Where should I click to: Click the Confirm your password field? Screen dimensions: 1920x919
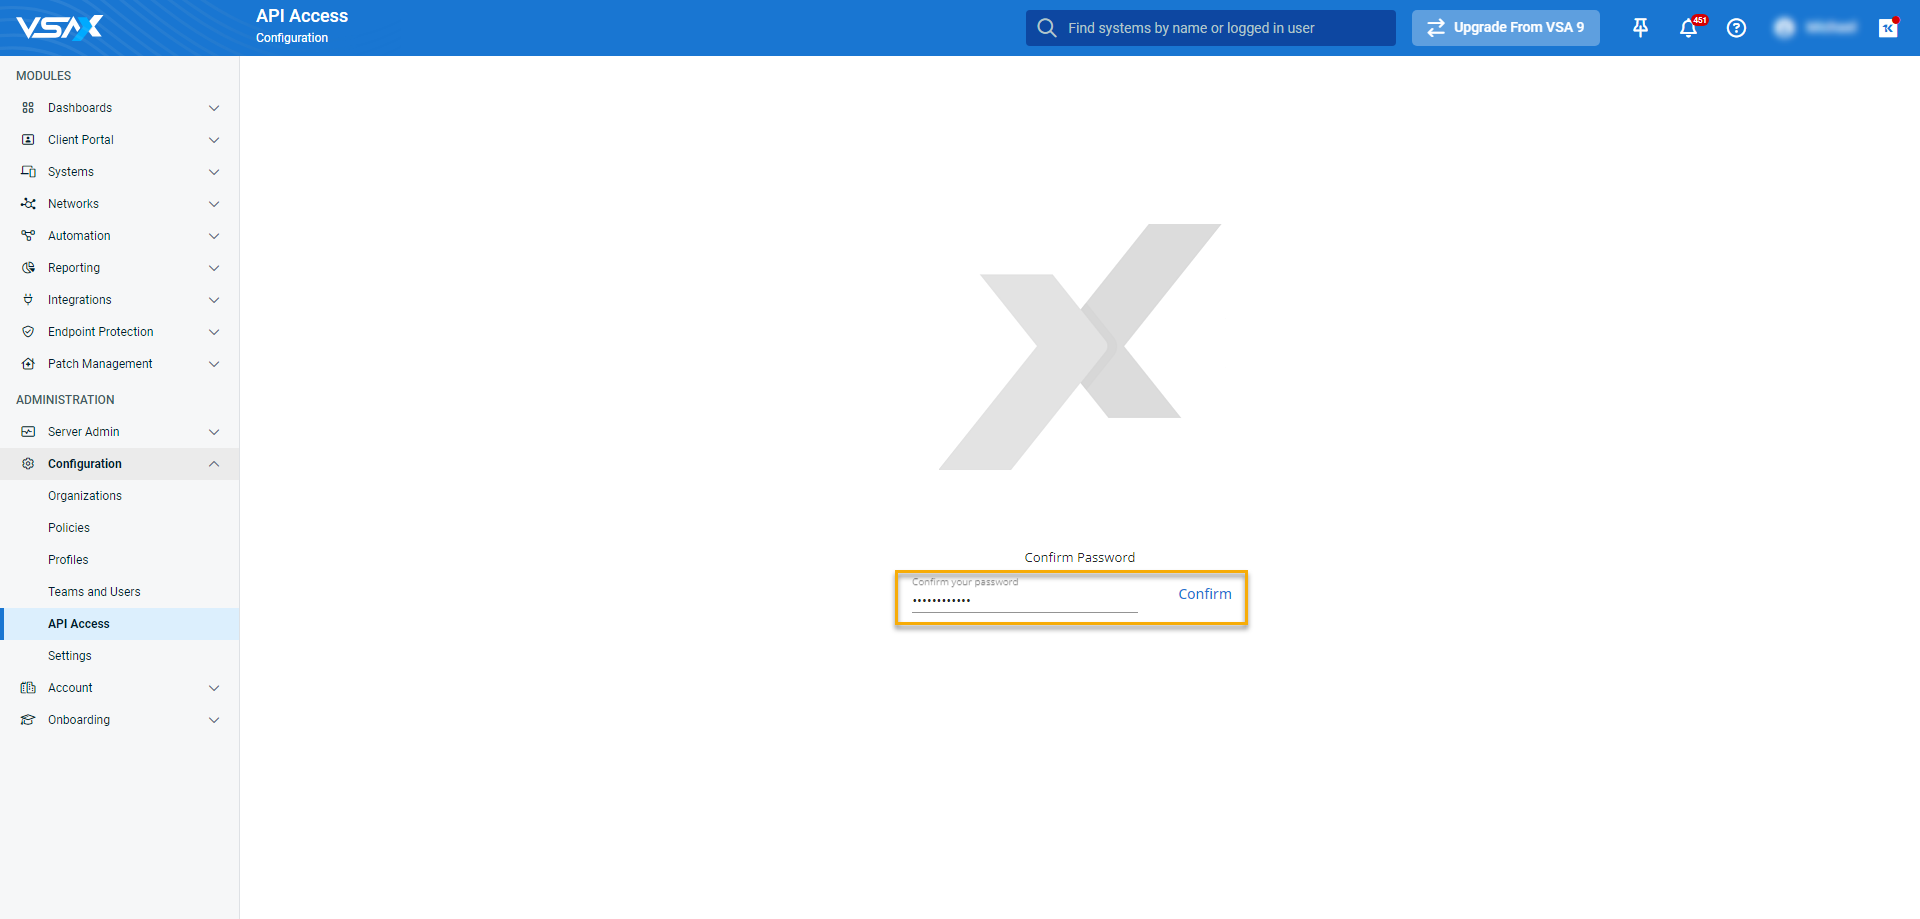tap(1025, 596)
